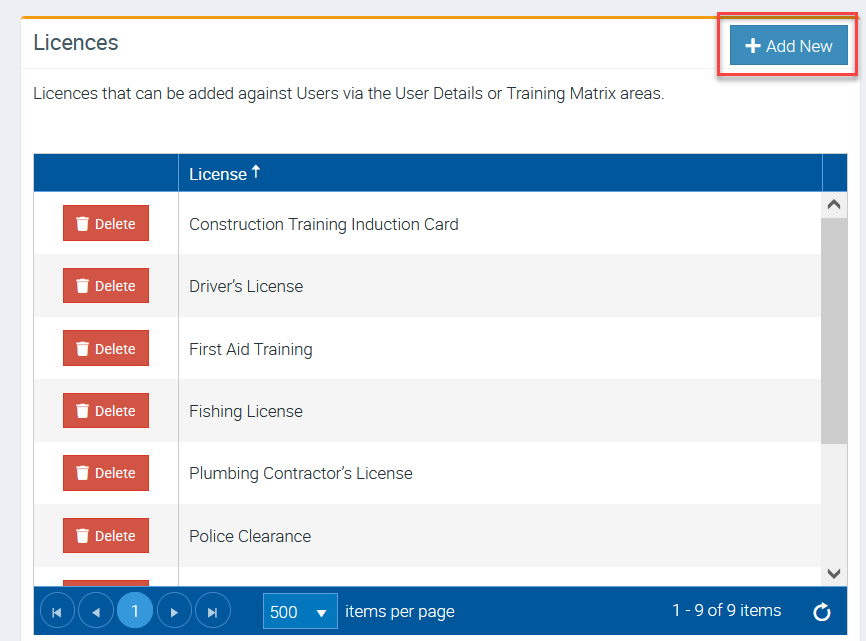Viewport: 866px width, 641px height.
Task: Go to the first page icon
Action: [57, 611]
